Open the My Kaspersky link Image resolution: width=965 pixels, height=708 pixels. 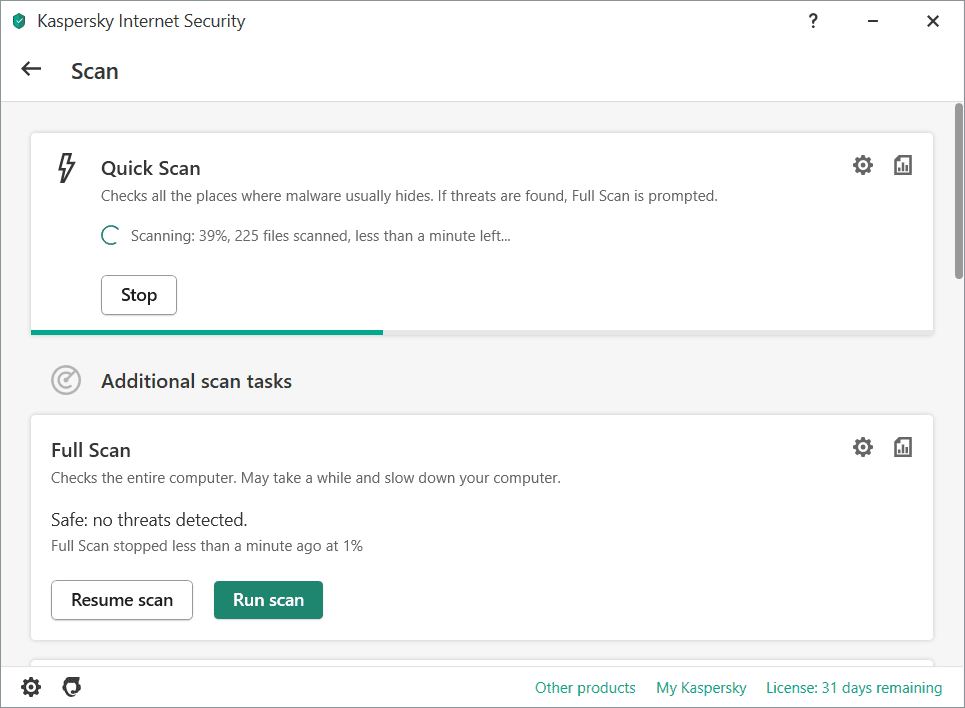coord(701,688)
